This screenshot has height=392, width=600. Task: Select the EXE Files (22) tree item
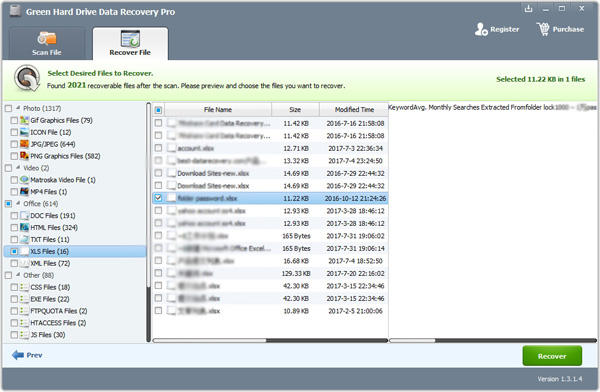pyautogui.click(x=50, y=299)
